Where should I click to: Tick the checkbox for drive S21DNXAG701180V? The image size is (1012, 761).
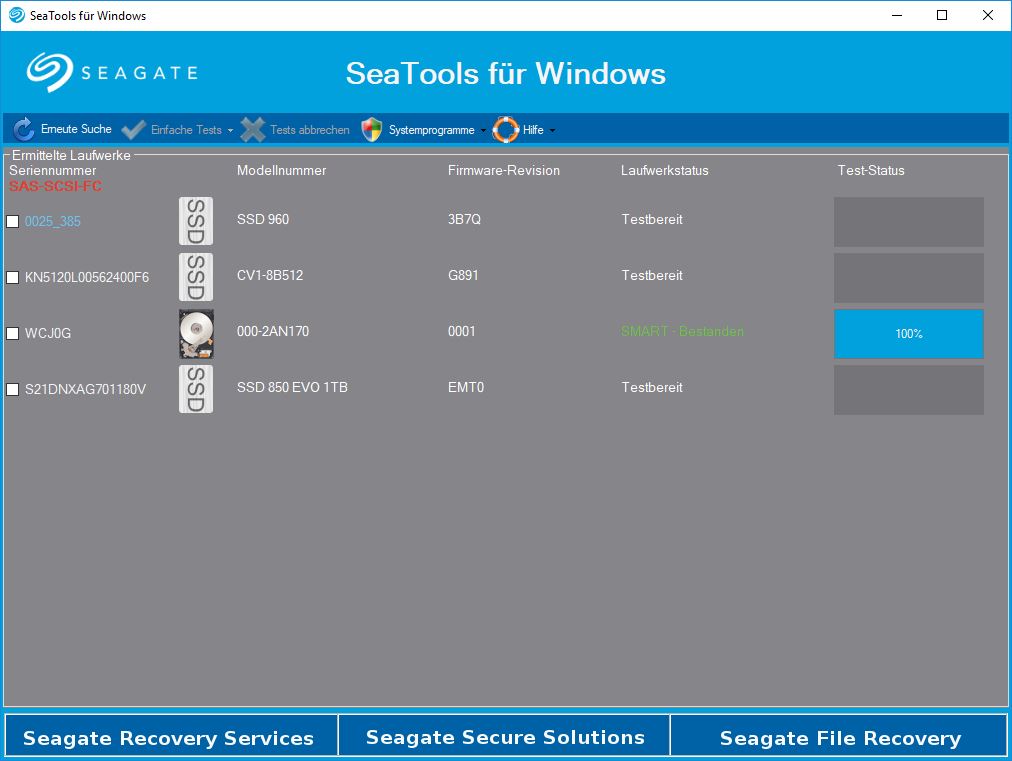[12, 389]
